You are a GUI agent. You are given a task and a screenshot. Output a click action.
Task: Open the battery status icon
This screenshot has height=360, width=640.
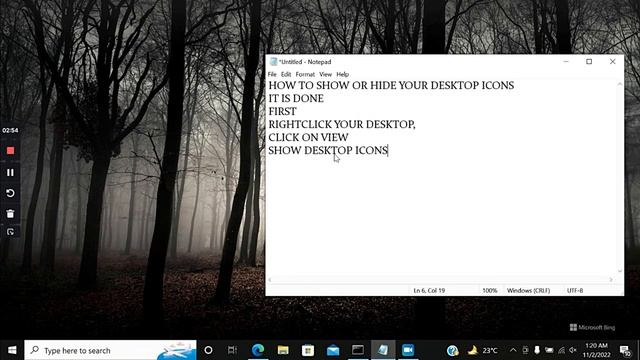pos(549,350)
